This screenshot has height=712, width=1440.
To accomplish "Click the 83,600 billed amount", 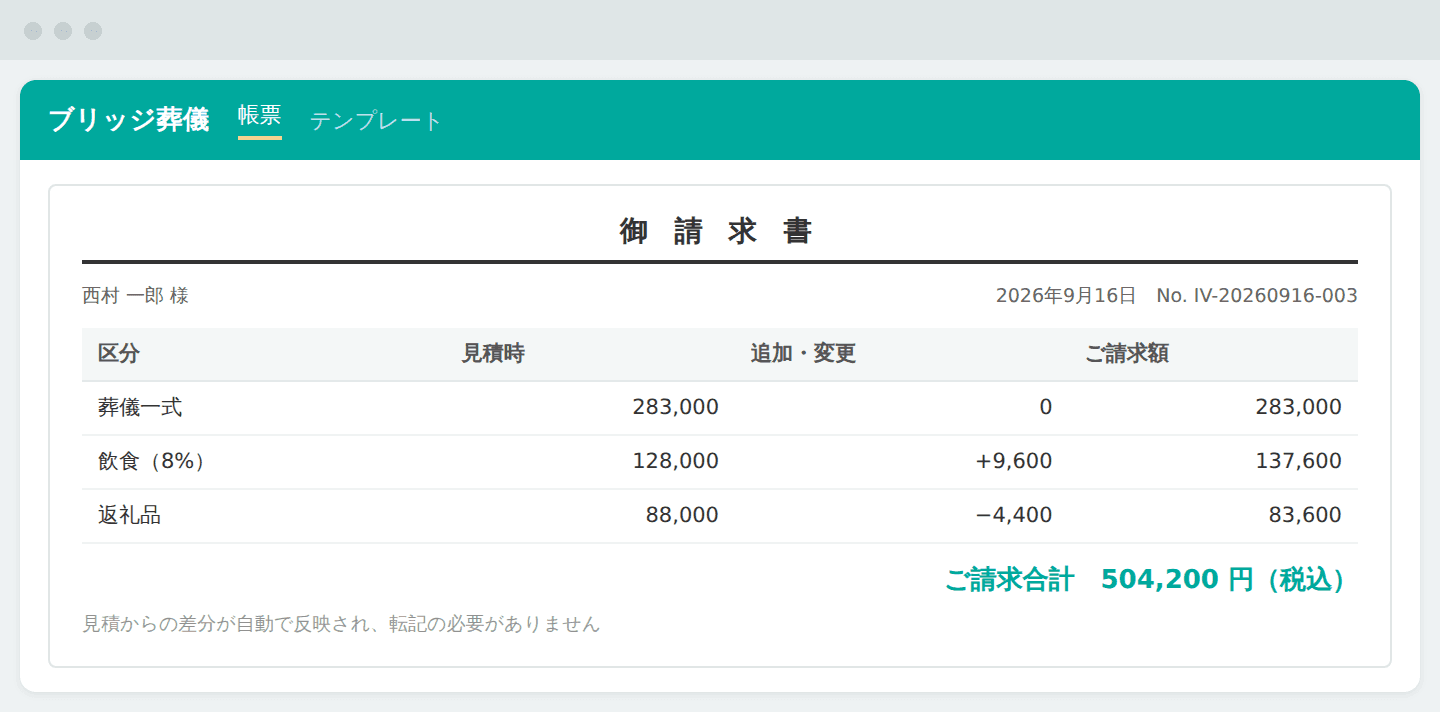I will point(1305,515).
